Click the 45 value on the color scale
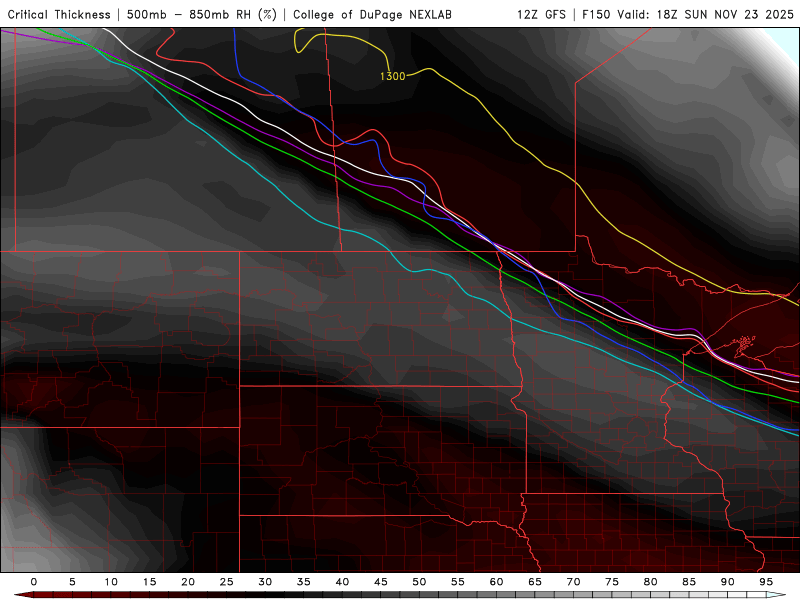The height and width of the screenshot is (600, 800). click(x=381, y=582)
